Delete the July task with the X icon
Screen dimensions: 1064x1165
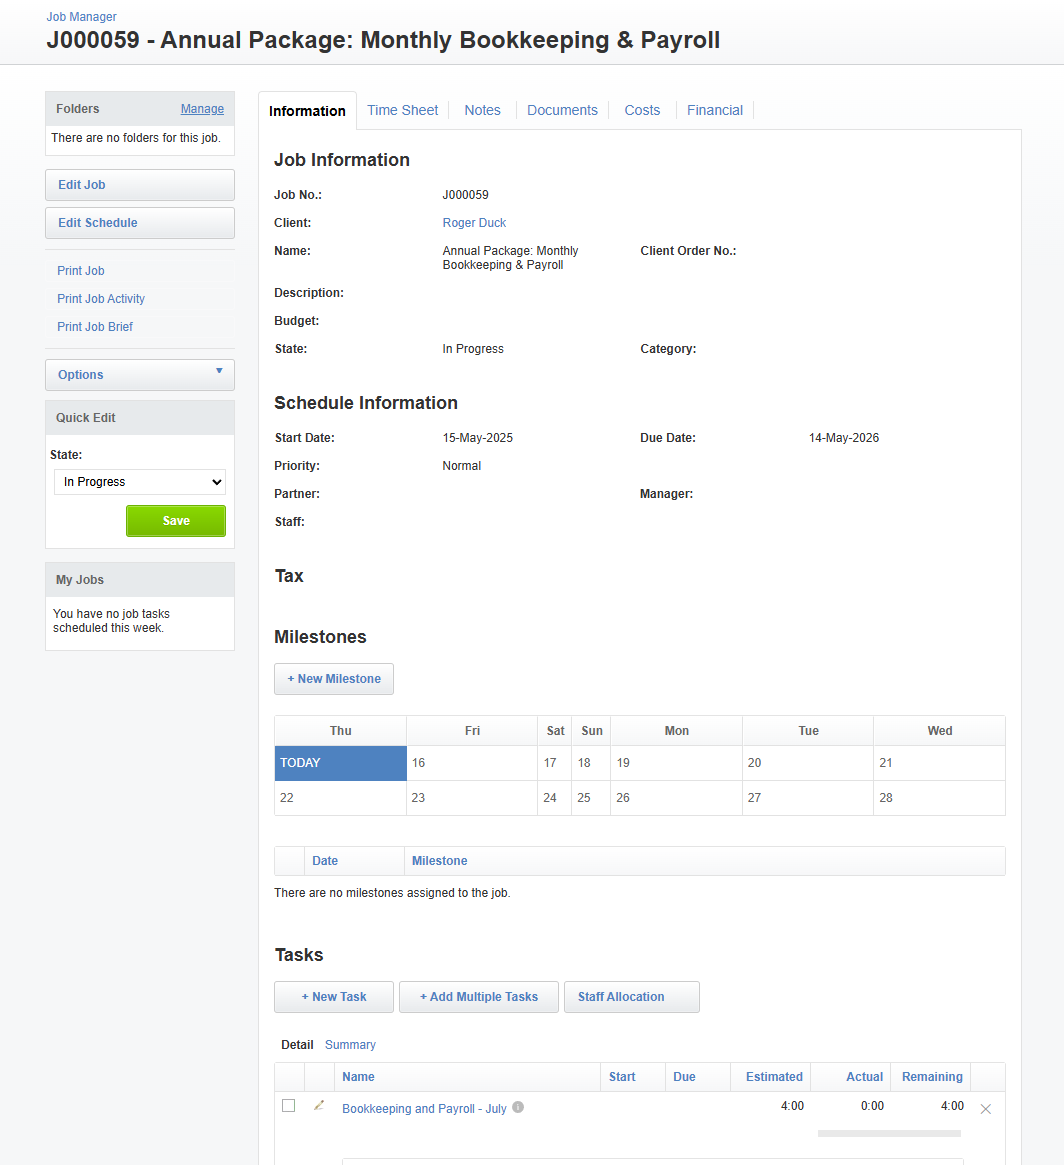(x=985, y=1109)
